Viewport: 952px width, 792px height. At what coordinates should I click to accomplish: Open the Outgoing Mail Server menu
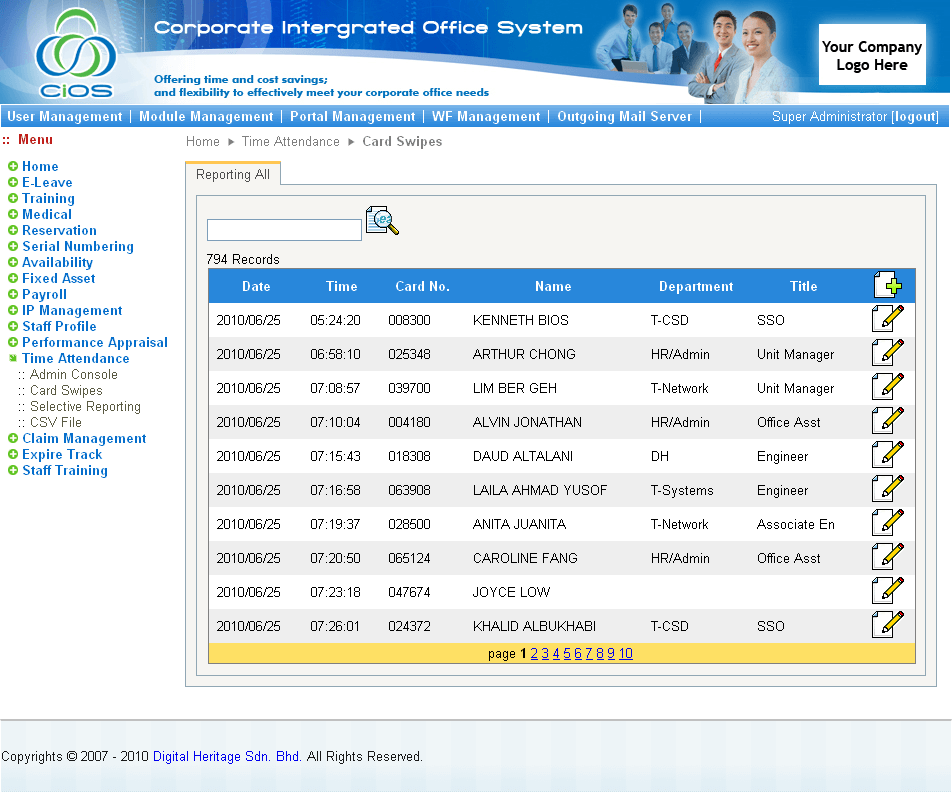pyautogui.click(x=624, y=117)
